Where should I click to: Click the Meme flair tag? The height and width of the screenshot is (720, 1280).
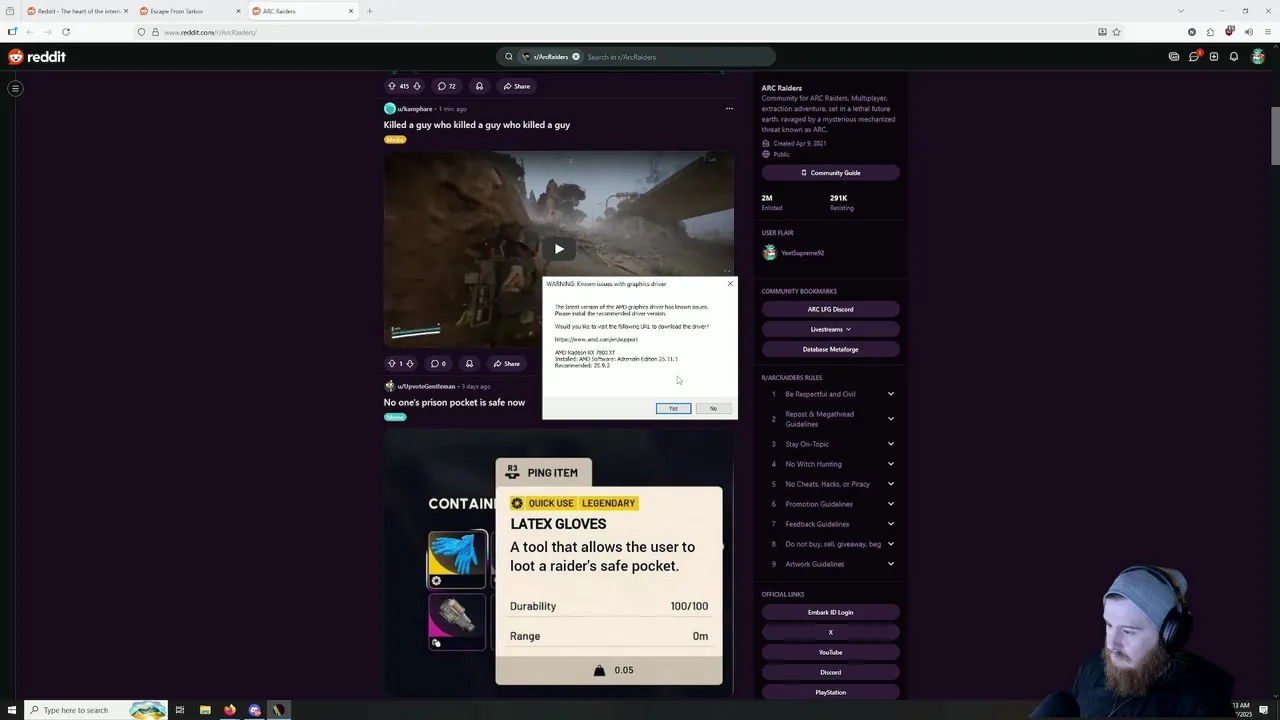395,417
